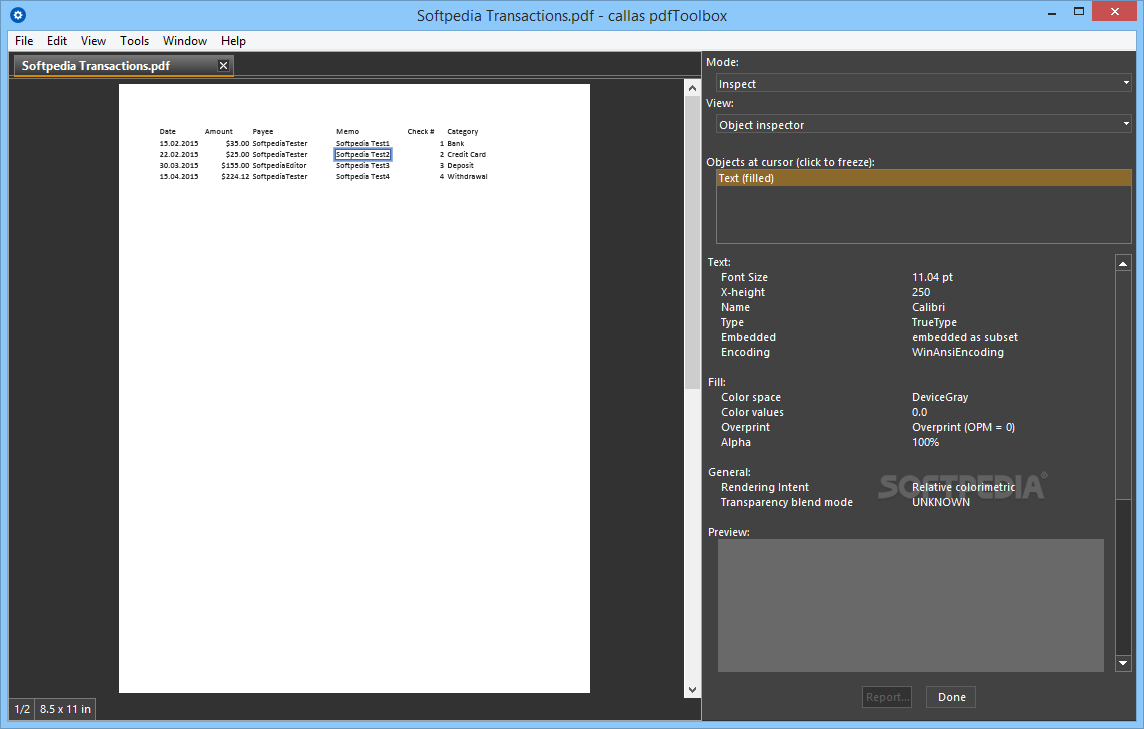Minimize the pdfToolbox window

[1052, 12]
